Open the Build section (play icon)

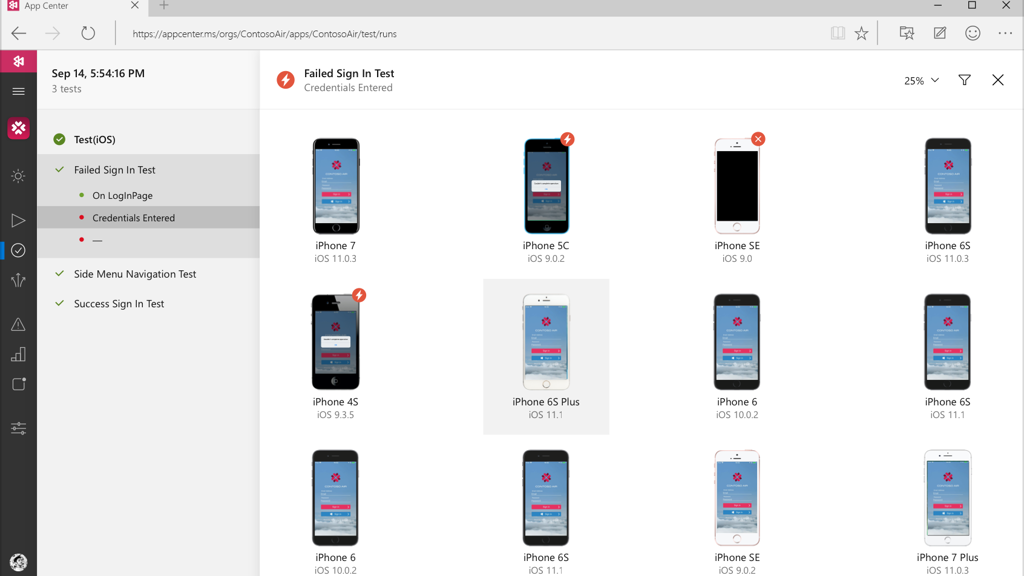(x=18, y=220)
